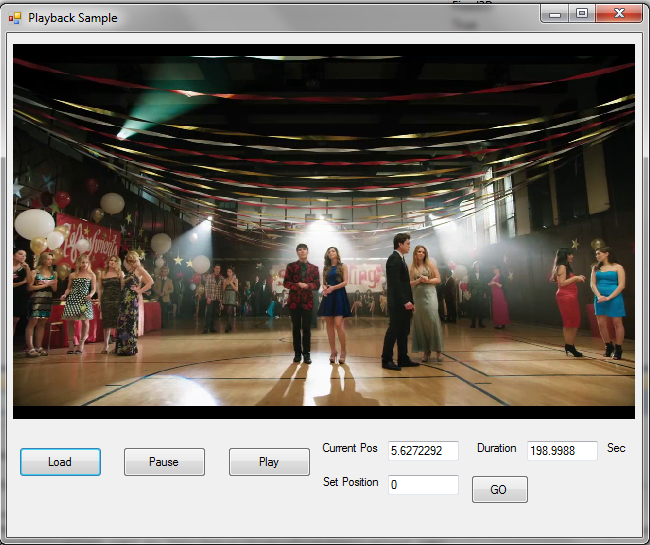Focus the Current Pos value field
650x545 pixels.
click(423, 451)
